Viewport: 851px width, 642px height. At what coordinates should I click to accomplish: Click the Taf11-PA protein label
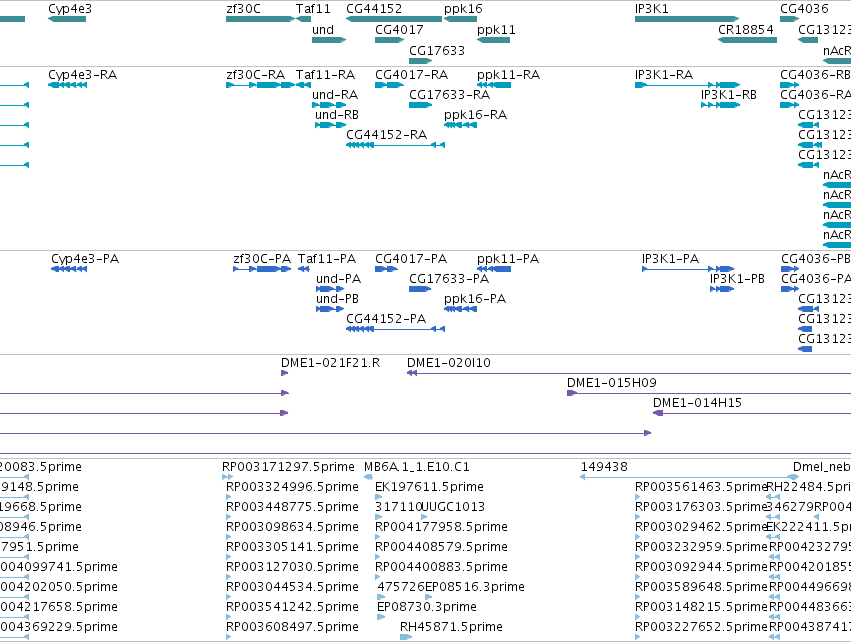point(327,258)
